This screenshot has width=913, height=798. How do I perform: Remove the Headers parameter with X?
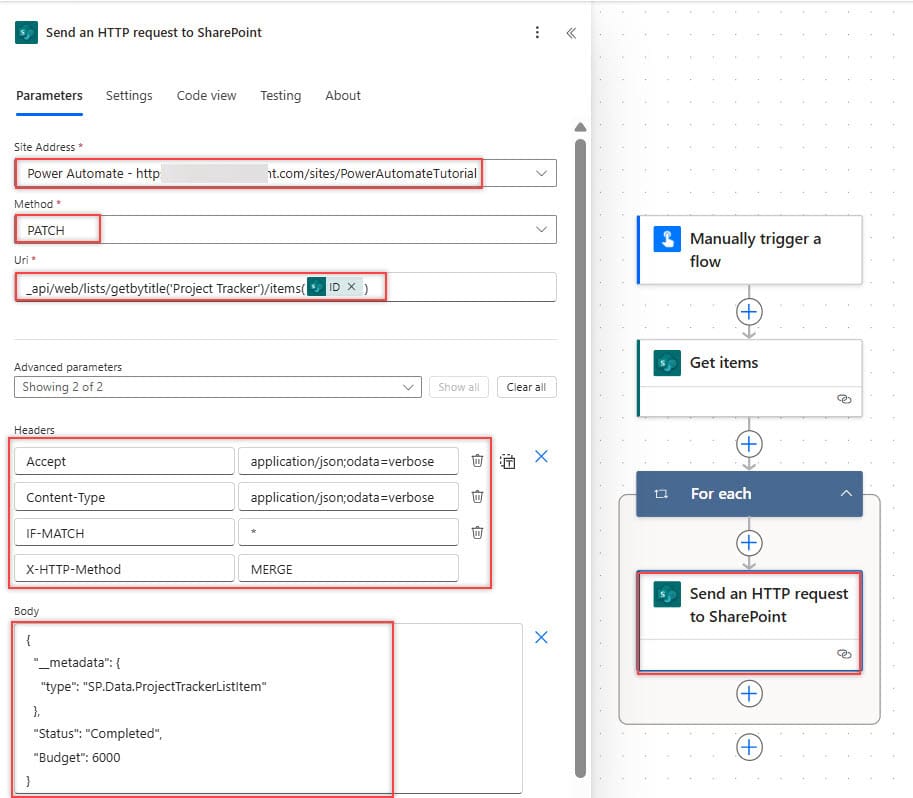point(542,457)
